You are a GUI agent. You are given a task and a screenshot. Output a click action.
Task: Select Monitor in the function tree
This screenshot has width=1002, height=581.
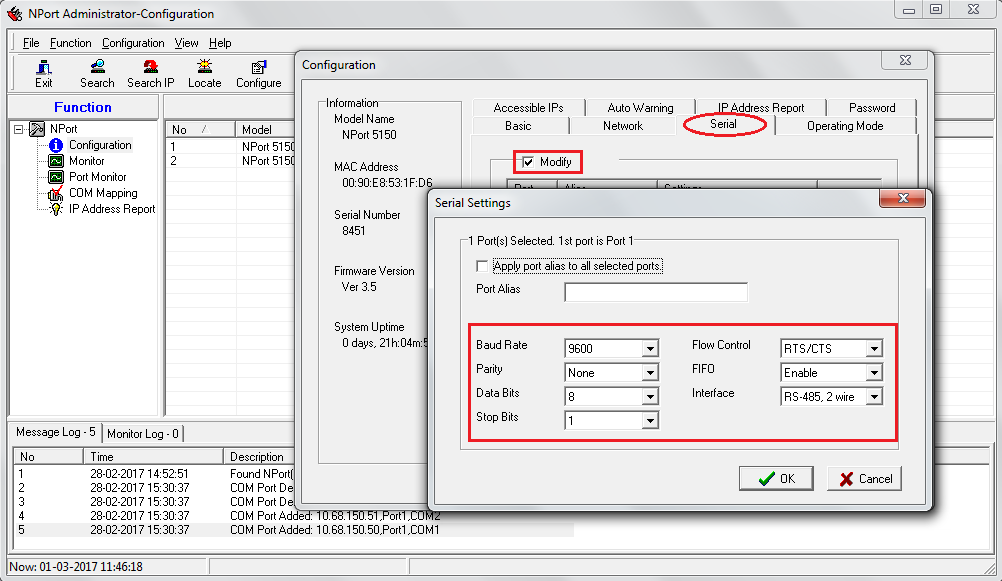tap(86, 161)
